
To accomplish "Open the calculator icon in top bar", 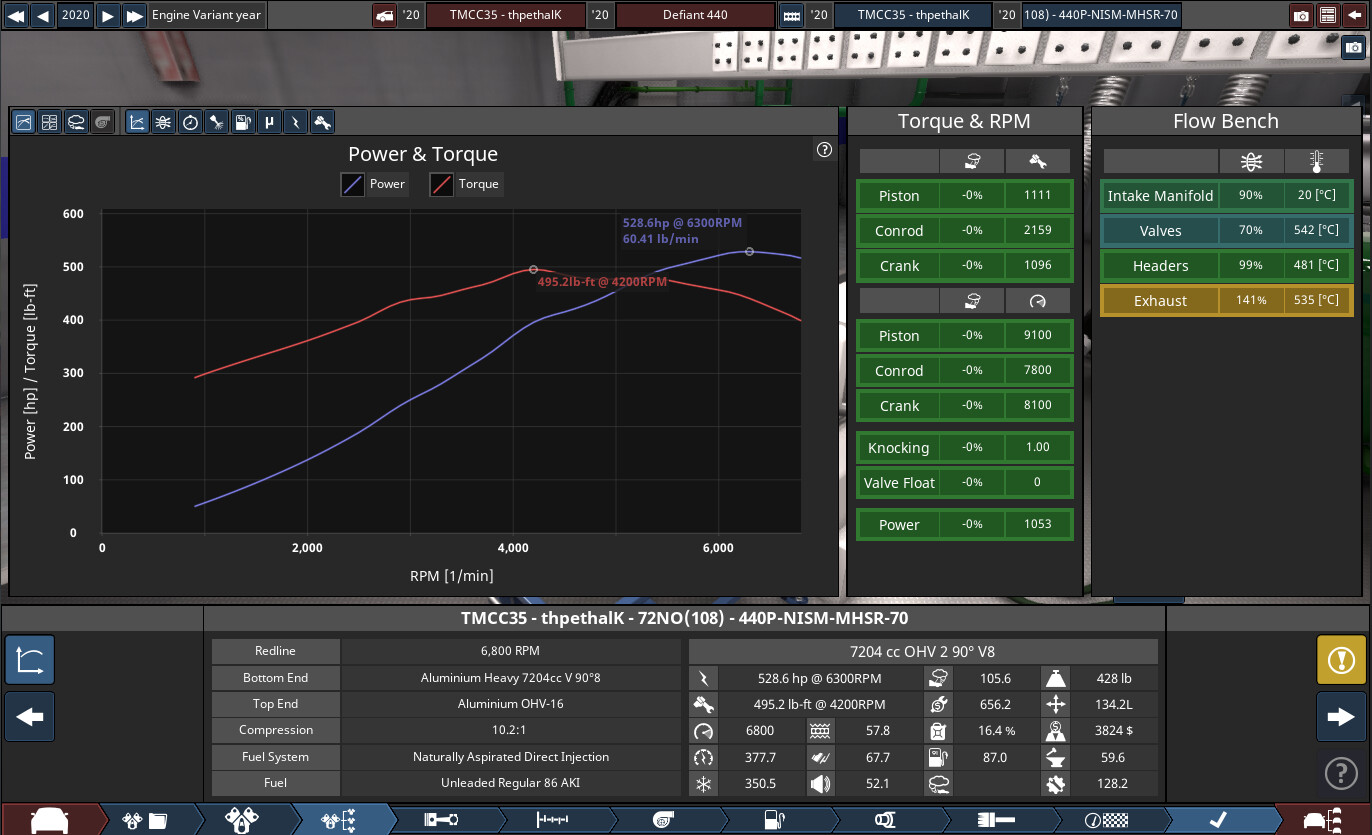I will pyautogui.click(x=1328, y=15).
